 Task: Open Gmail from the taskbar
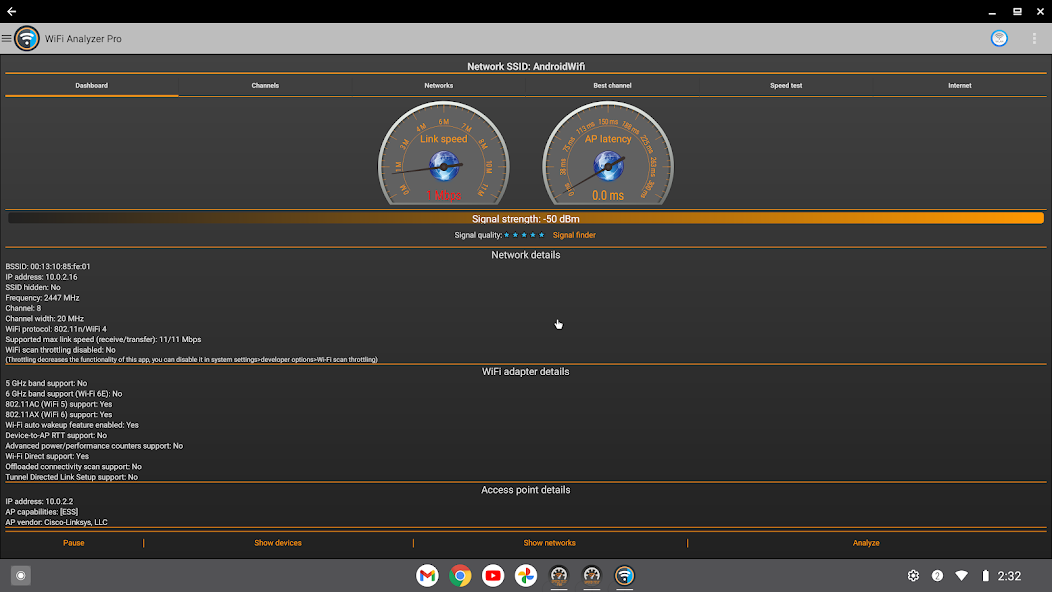[427, 575]
